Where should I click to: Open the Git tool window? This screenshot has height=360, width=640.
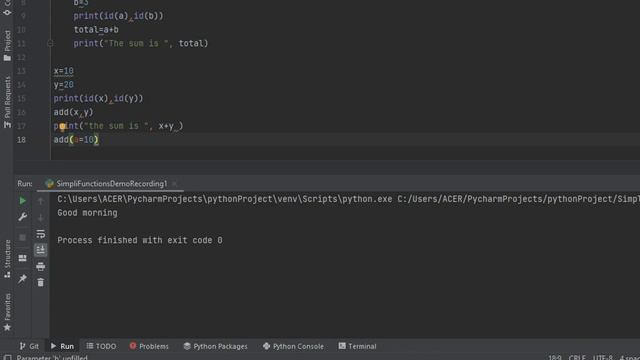[29, 346]
